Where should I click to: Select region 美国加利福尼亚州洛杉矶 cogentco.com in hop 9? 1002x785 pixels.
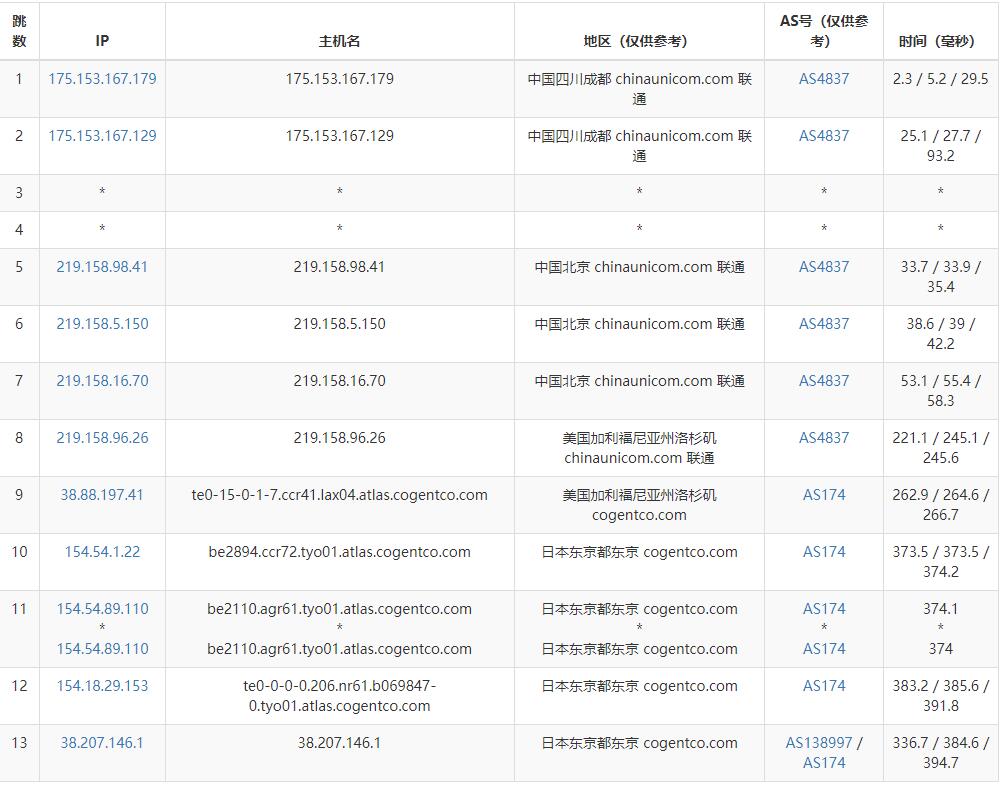click(639, 504)
